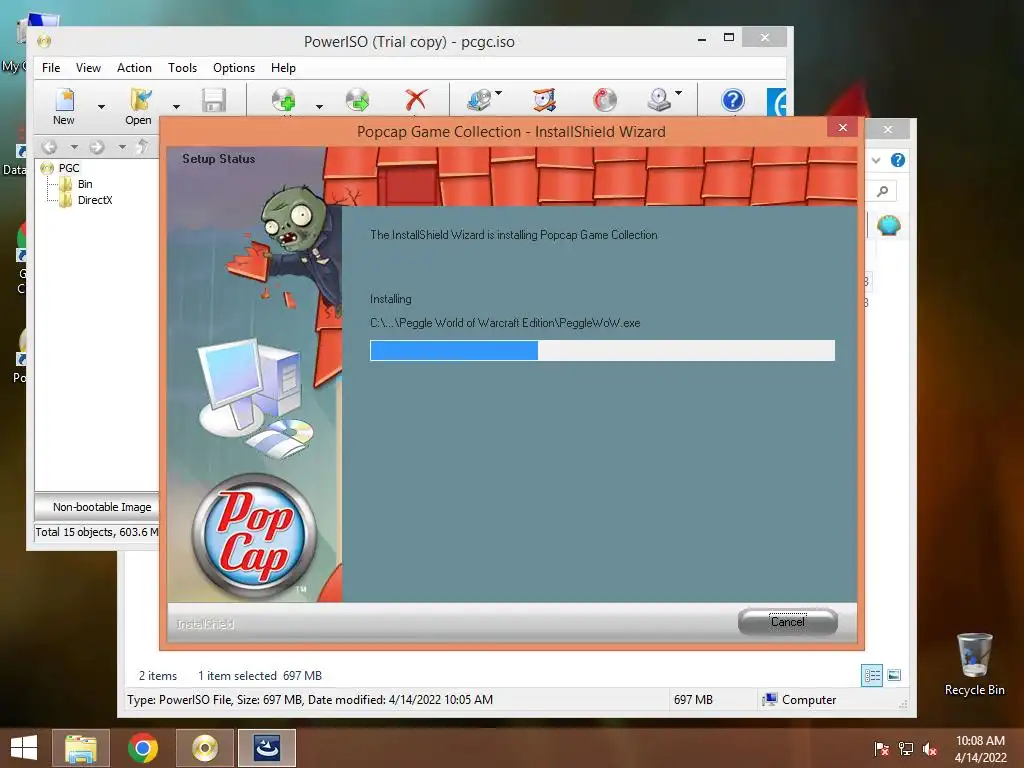Open the File menu in PowerISO
Image resolution: width=1024 pixels, height=768 pixels.
click(51, 68)
